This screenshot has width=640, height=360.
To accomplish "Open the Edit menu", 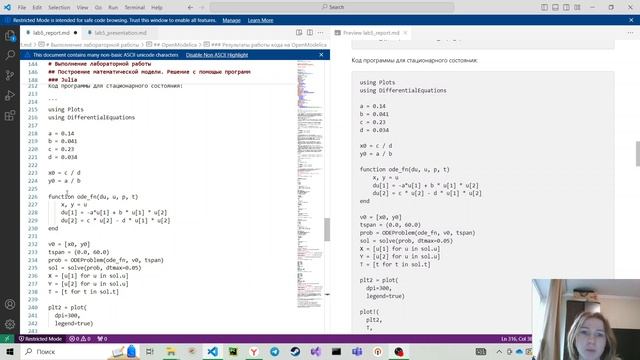I will (x=37, y=7).
